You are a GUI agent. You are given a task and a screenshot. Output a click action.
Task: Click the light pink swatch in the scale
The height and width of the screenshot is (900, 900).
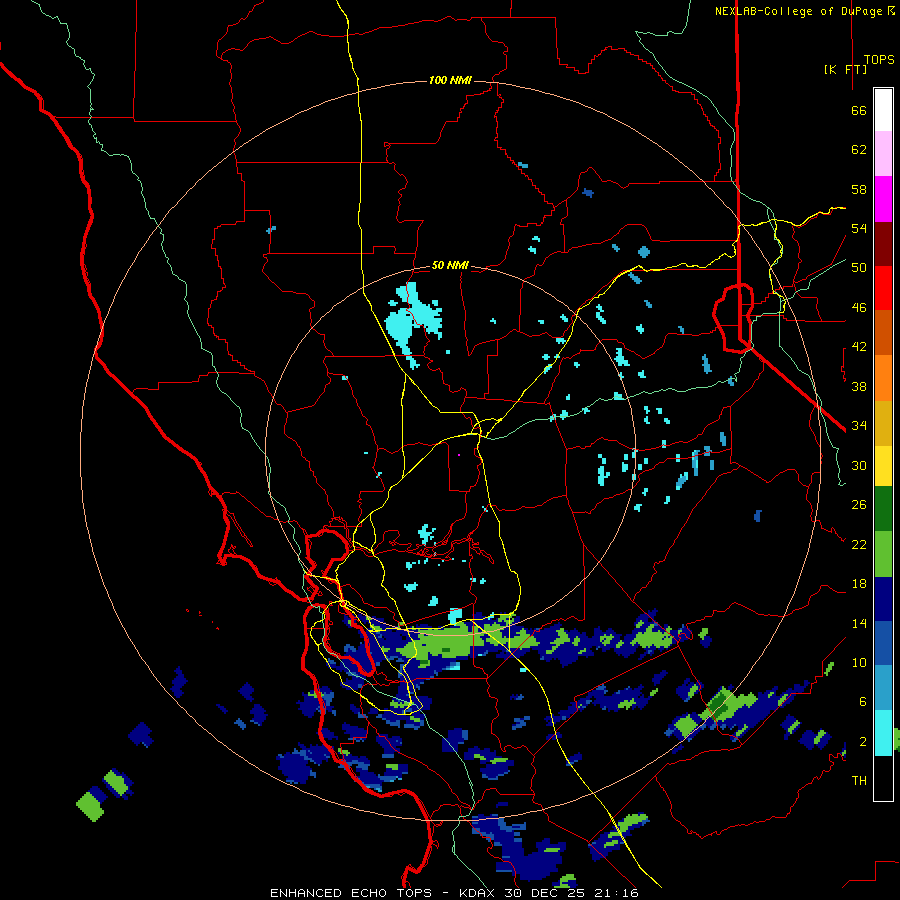point(883,154)
